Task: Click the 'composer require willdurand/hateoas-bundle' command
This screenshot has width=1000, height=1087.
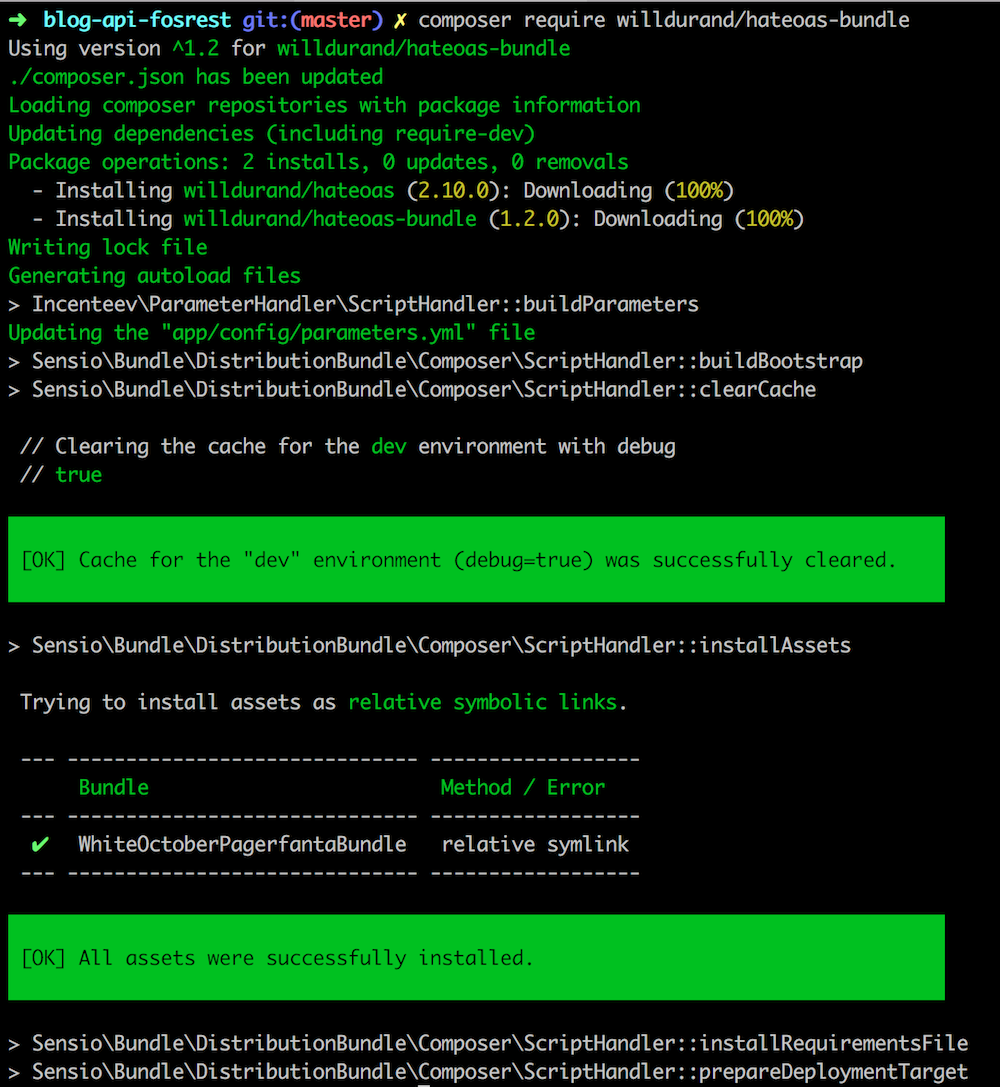Action: (x=664, y=20)
